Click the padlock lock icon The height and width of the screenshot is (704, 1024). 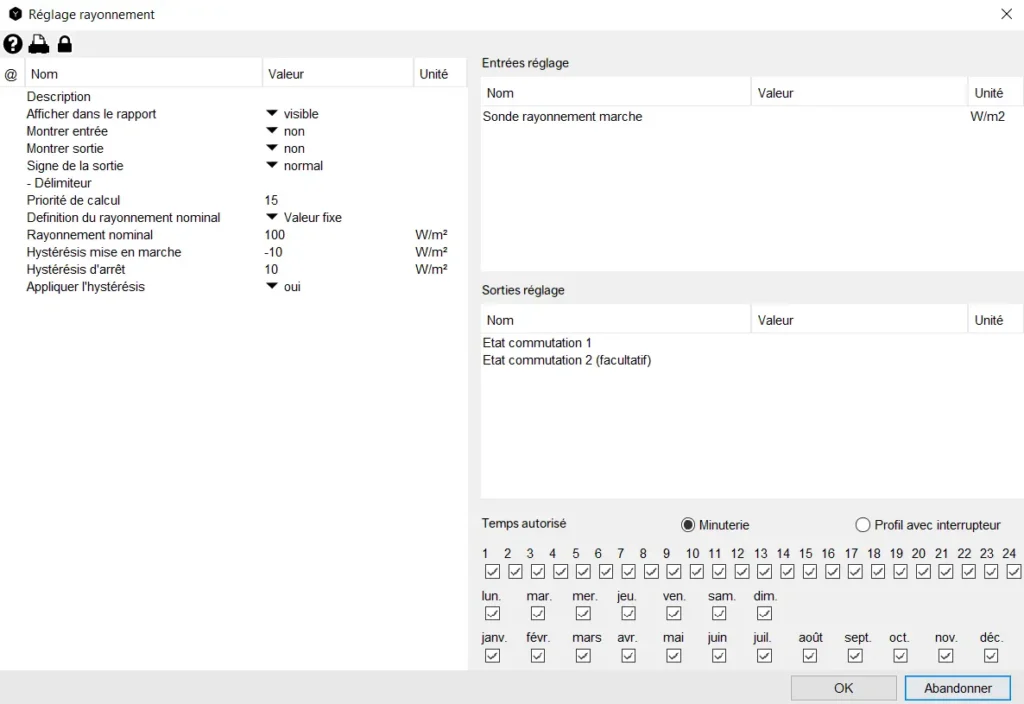pyautogui.click(x=64, y=44)
